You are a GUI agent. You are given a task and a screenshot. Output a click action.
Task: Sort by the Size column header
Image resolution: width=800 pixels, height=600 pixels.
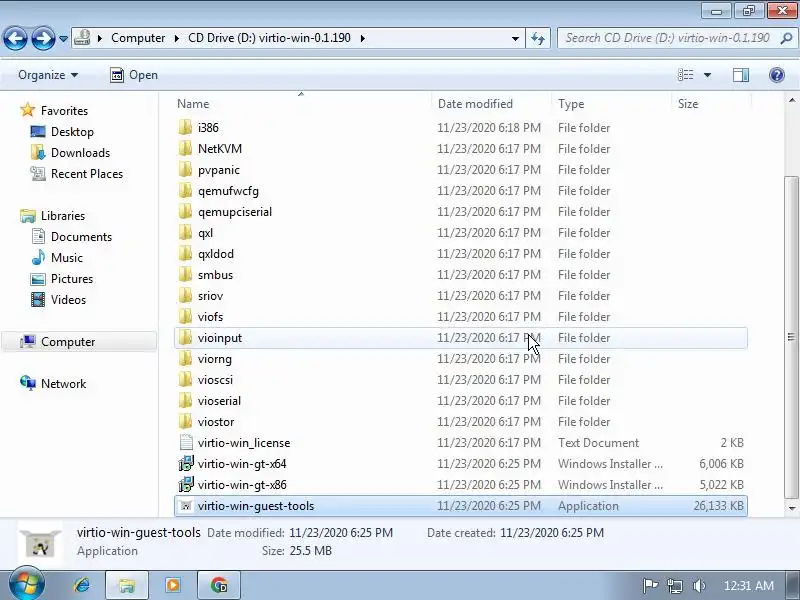(x=688, y=104)
